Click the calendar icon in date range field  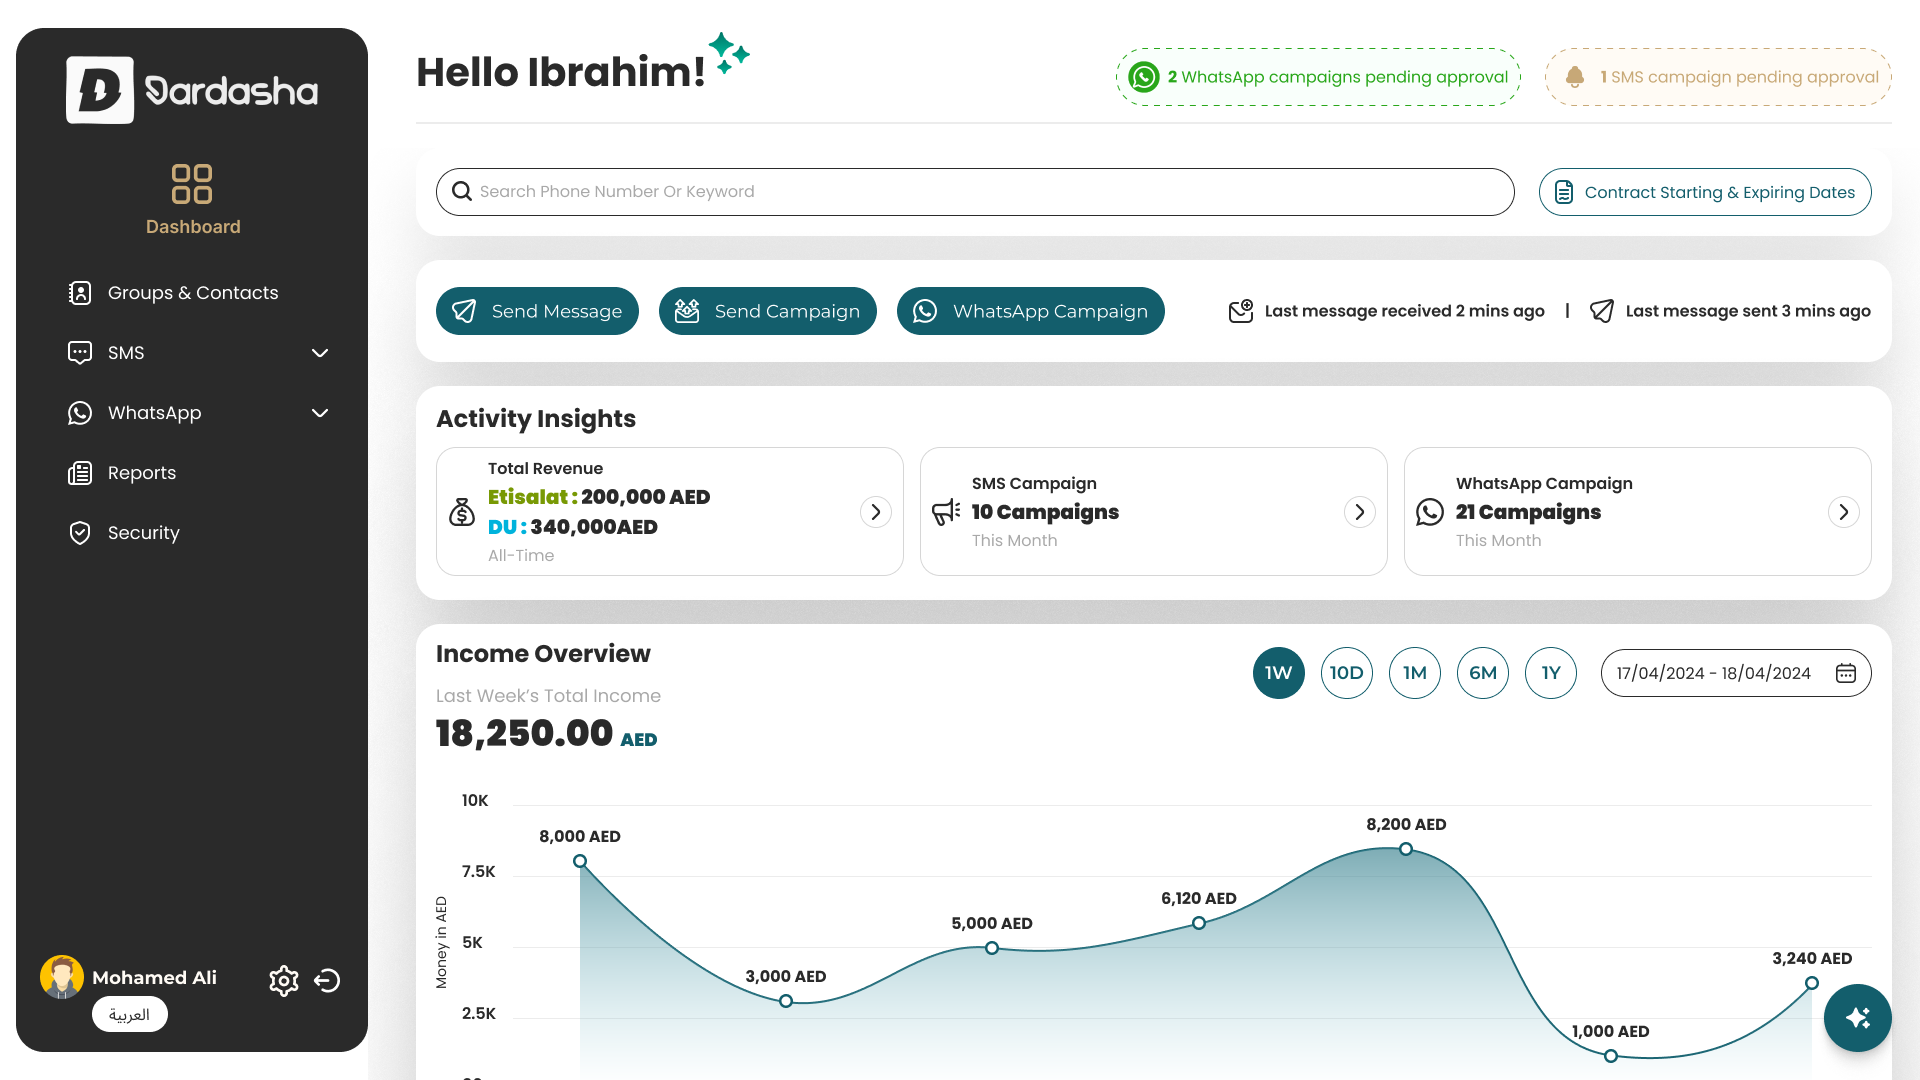(x=1846, y=673)
